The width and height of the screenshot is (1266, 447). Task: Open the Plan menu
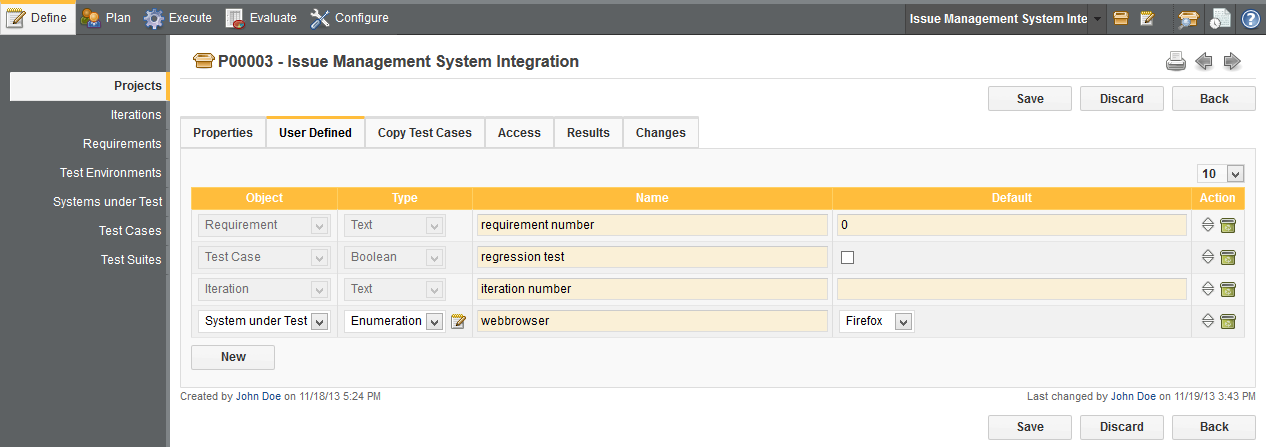point(106,18)
